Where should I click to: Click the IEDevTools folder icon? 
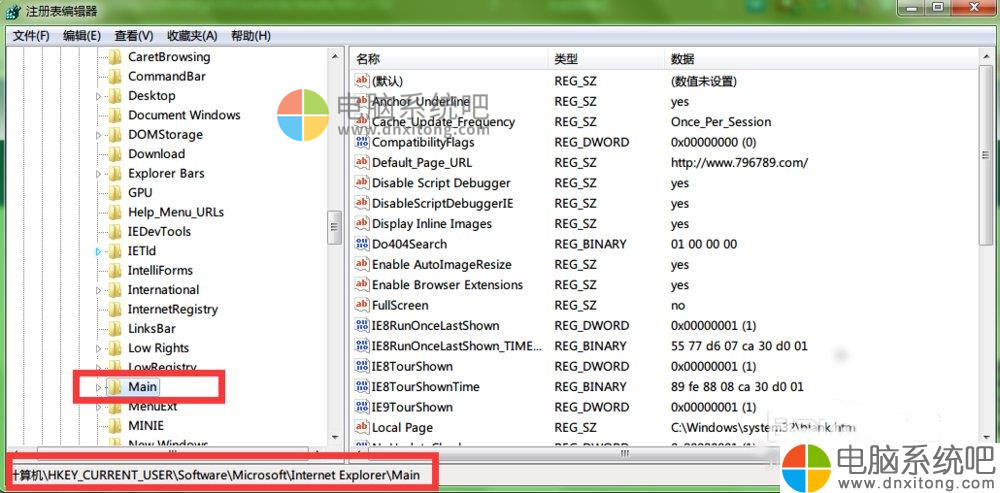115,232
